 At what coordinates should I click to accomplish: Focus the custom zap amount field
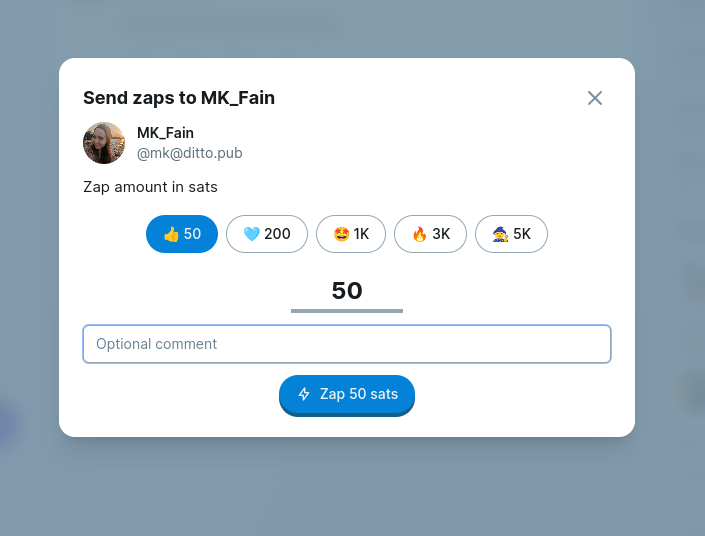(347, 291)
